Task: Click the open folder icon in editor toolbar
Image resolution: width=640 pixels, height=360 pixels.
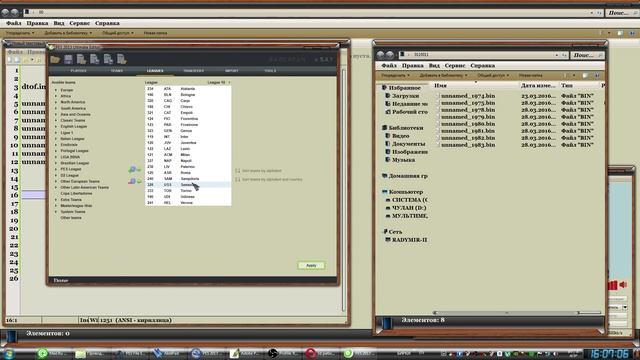Action: coord(55,60)
